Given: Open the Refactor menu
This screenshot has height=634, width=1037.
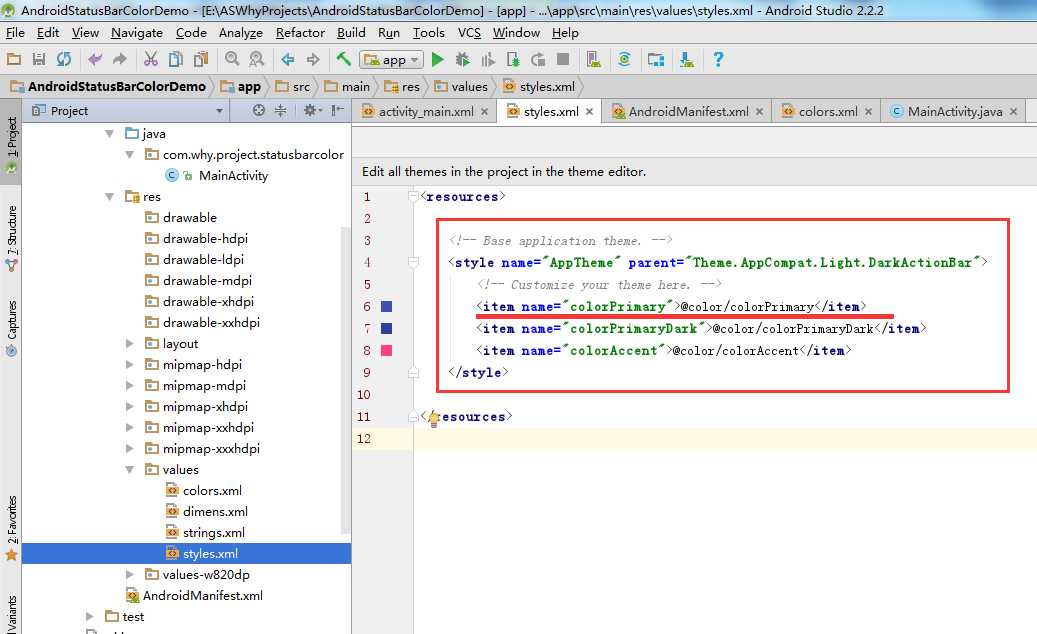Looking at the screenshot, I should coord(300,33).
